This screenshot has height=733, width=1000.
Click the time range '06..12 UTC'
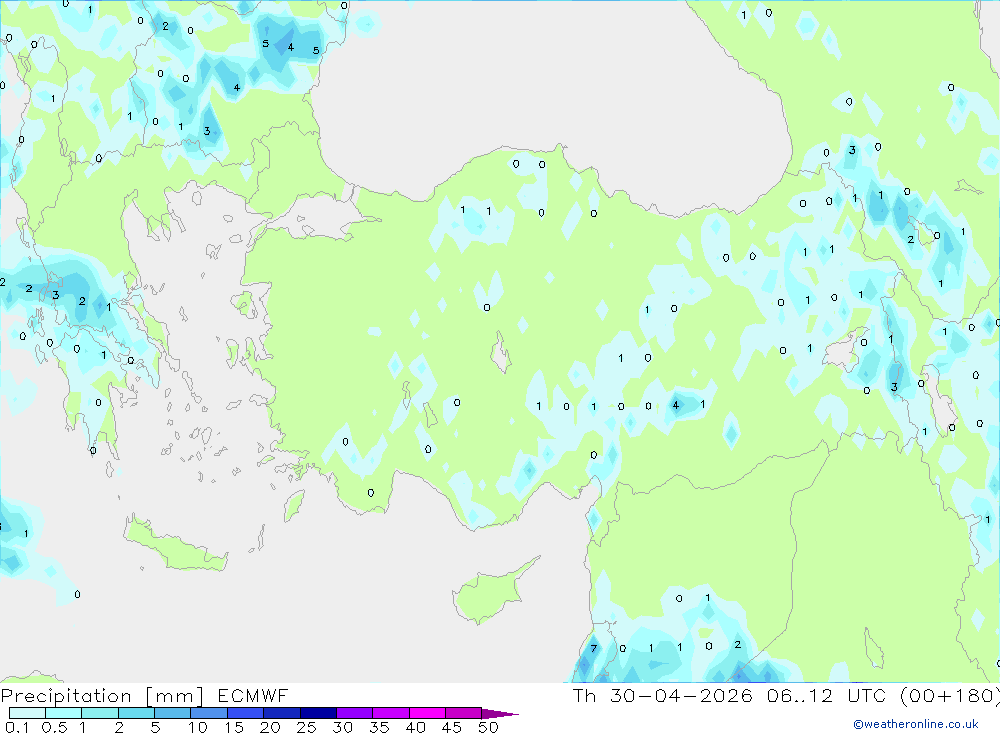point(826,695)
